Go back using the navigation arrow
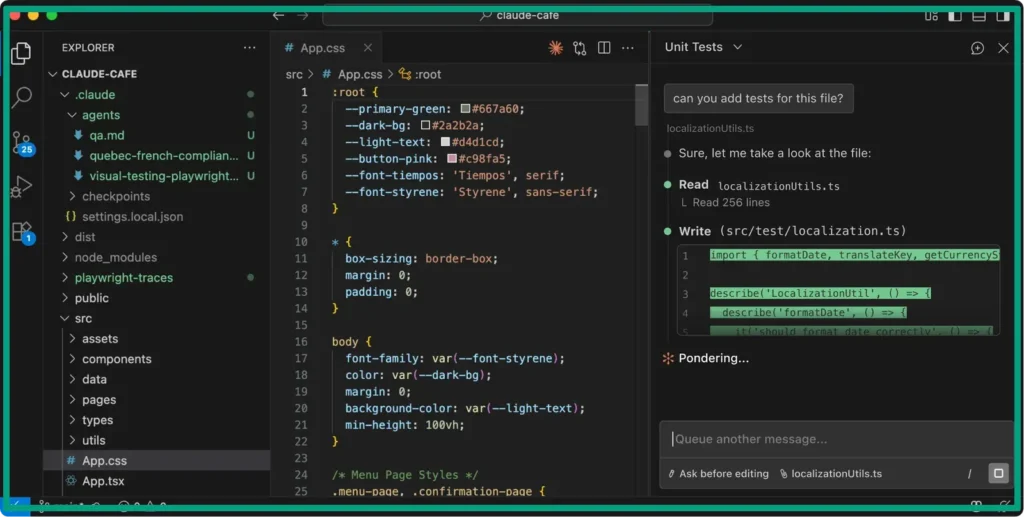Screen dimensions: 1024x517 pyautogui.click(x=278, y=15)
